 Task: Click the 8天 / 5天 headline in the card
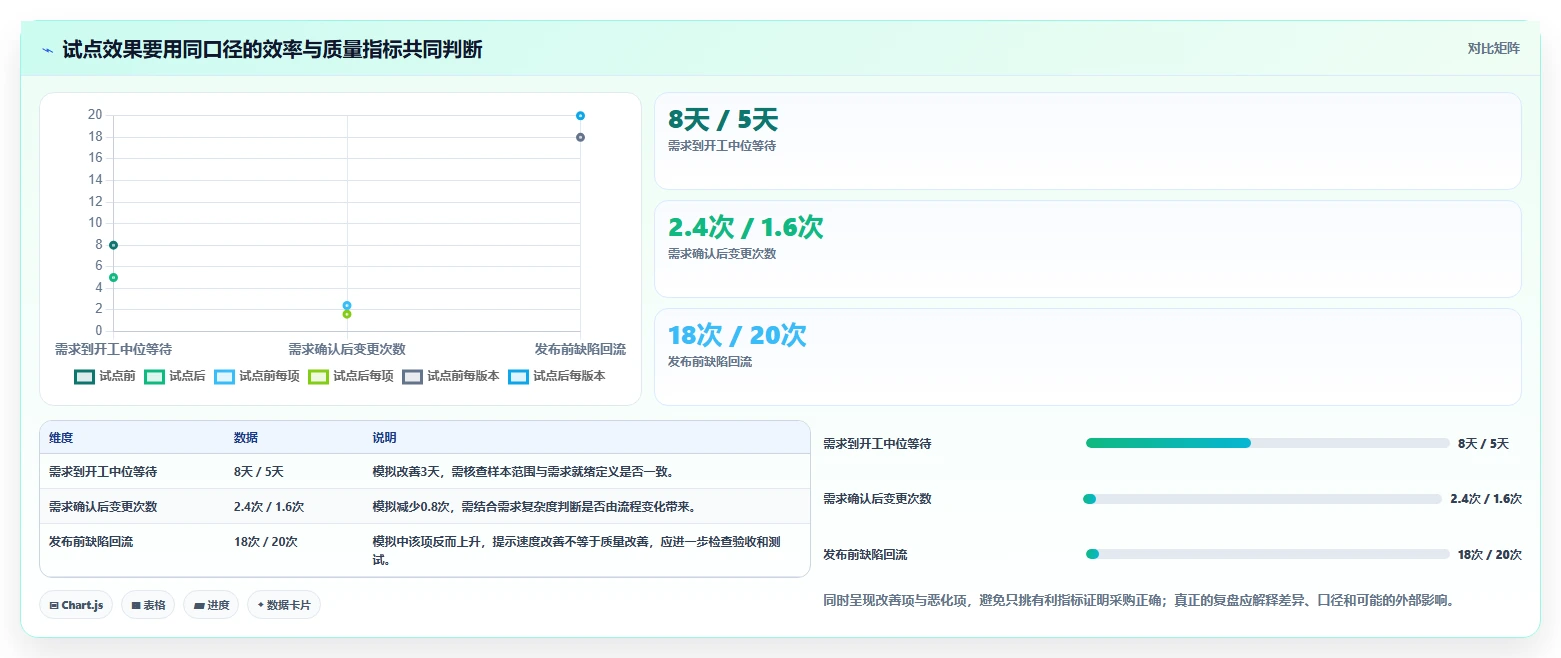pos(723,120)
